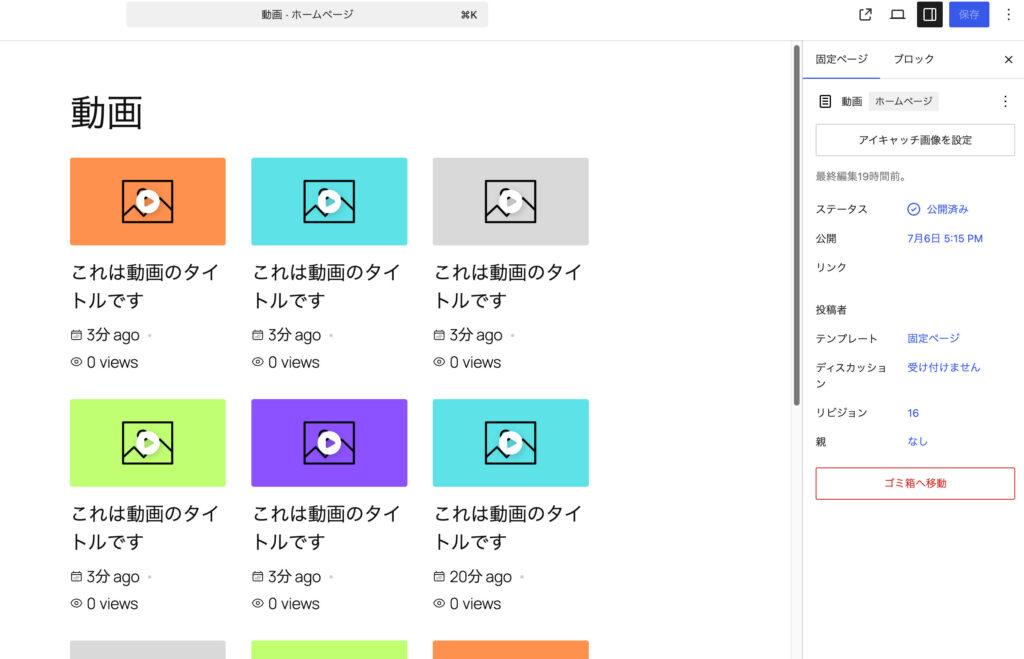
Task: Close the settings sidebar with the X
Action: (1008, 59)
